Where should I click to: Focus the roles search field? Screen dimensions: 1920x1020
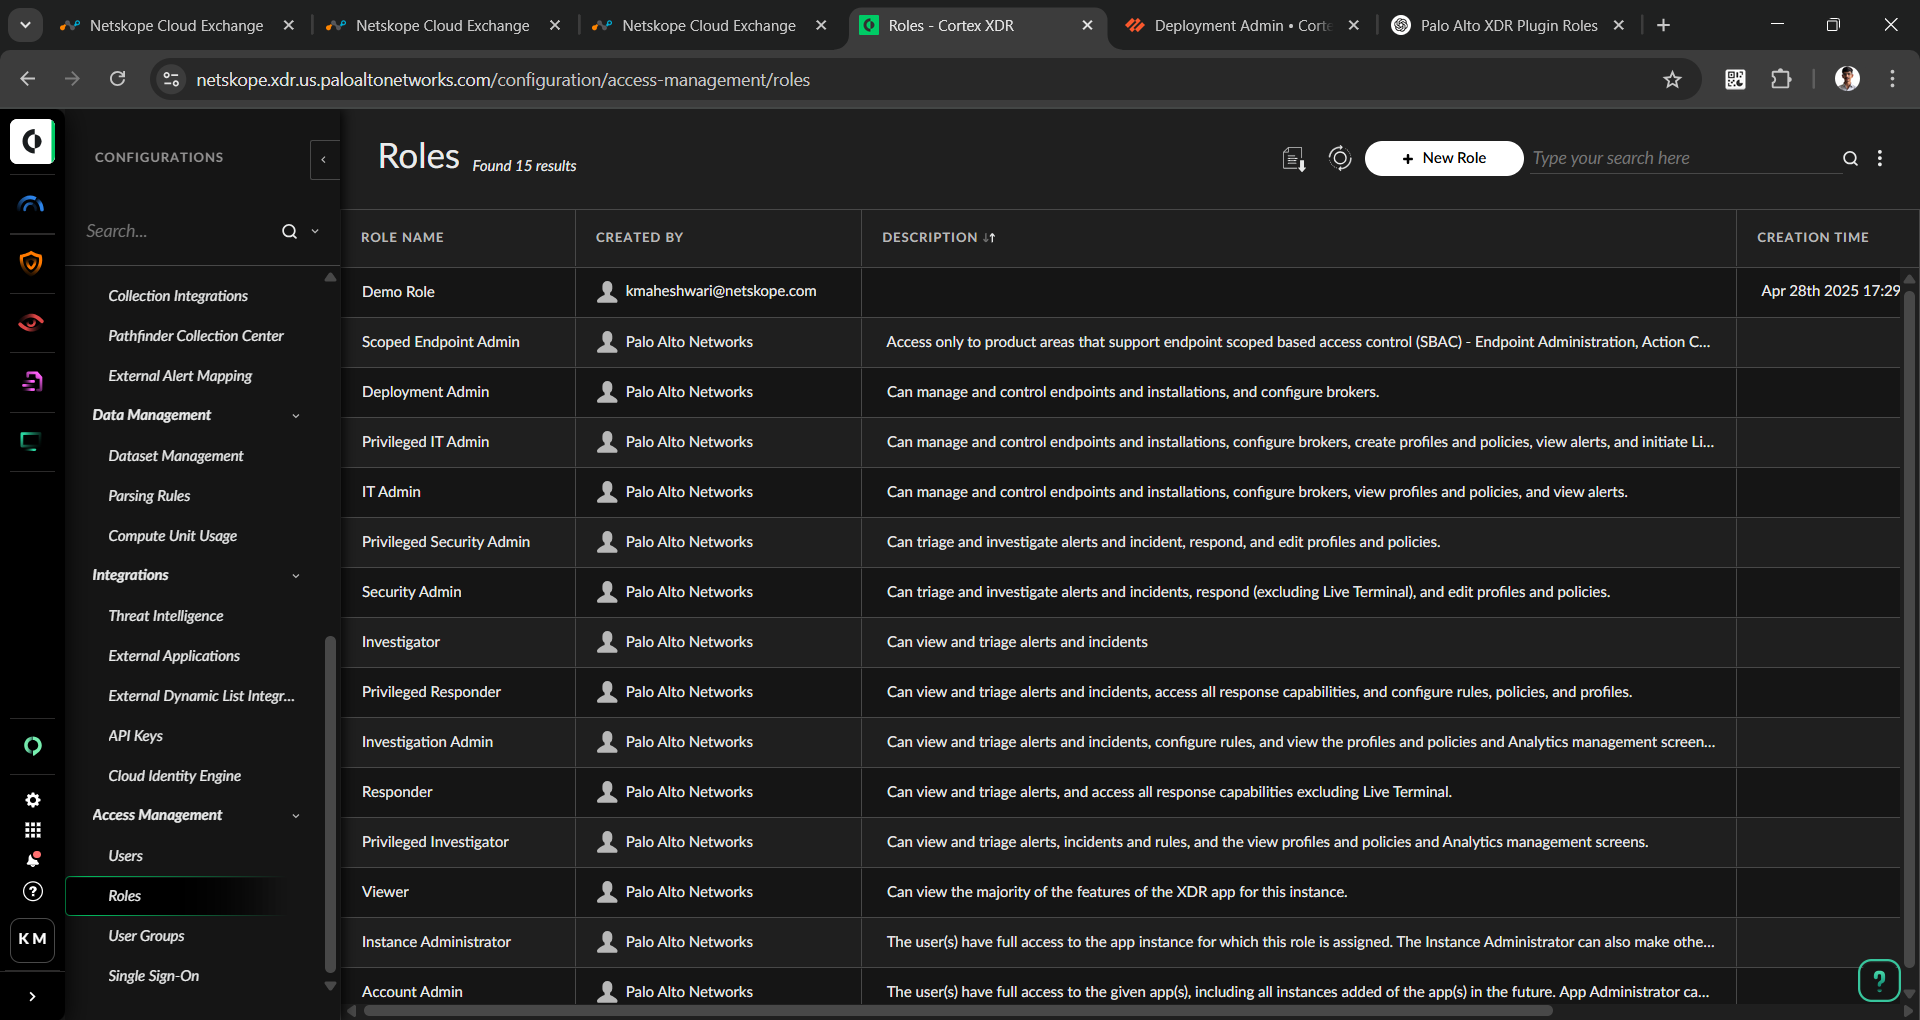point(1686,158)
